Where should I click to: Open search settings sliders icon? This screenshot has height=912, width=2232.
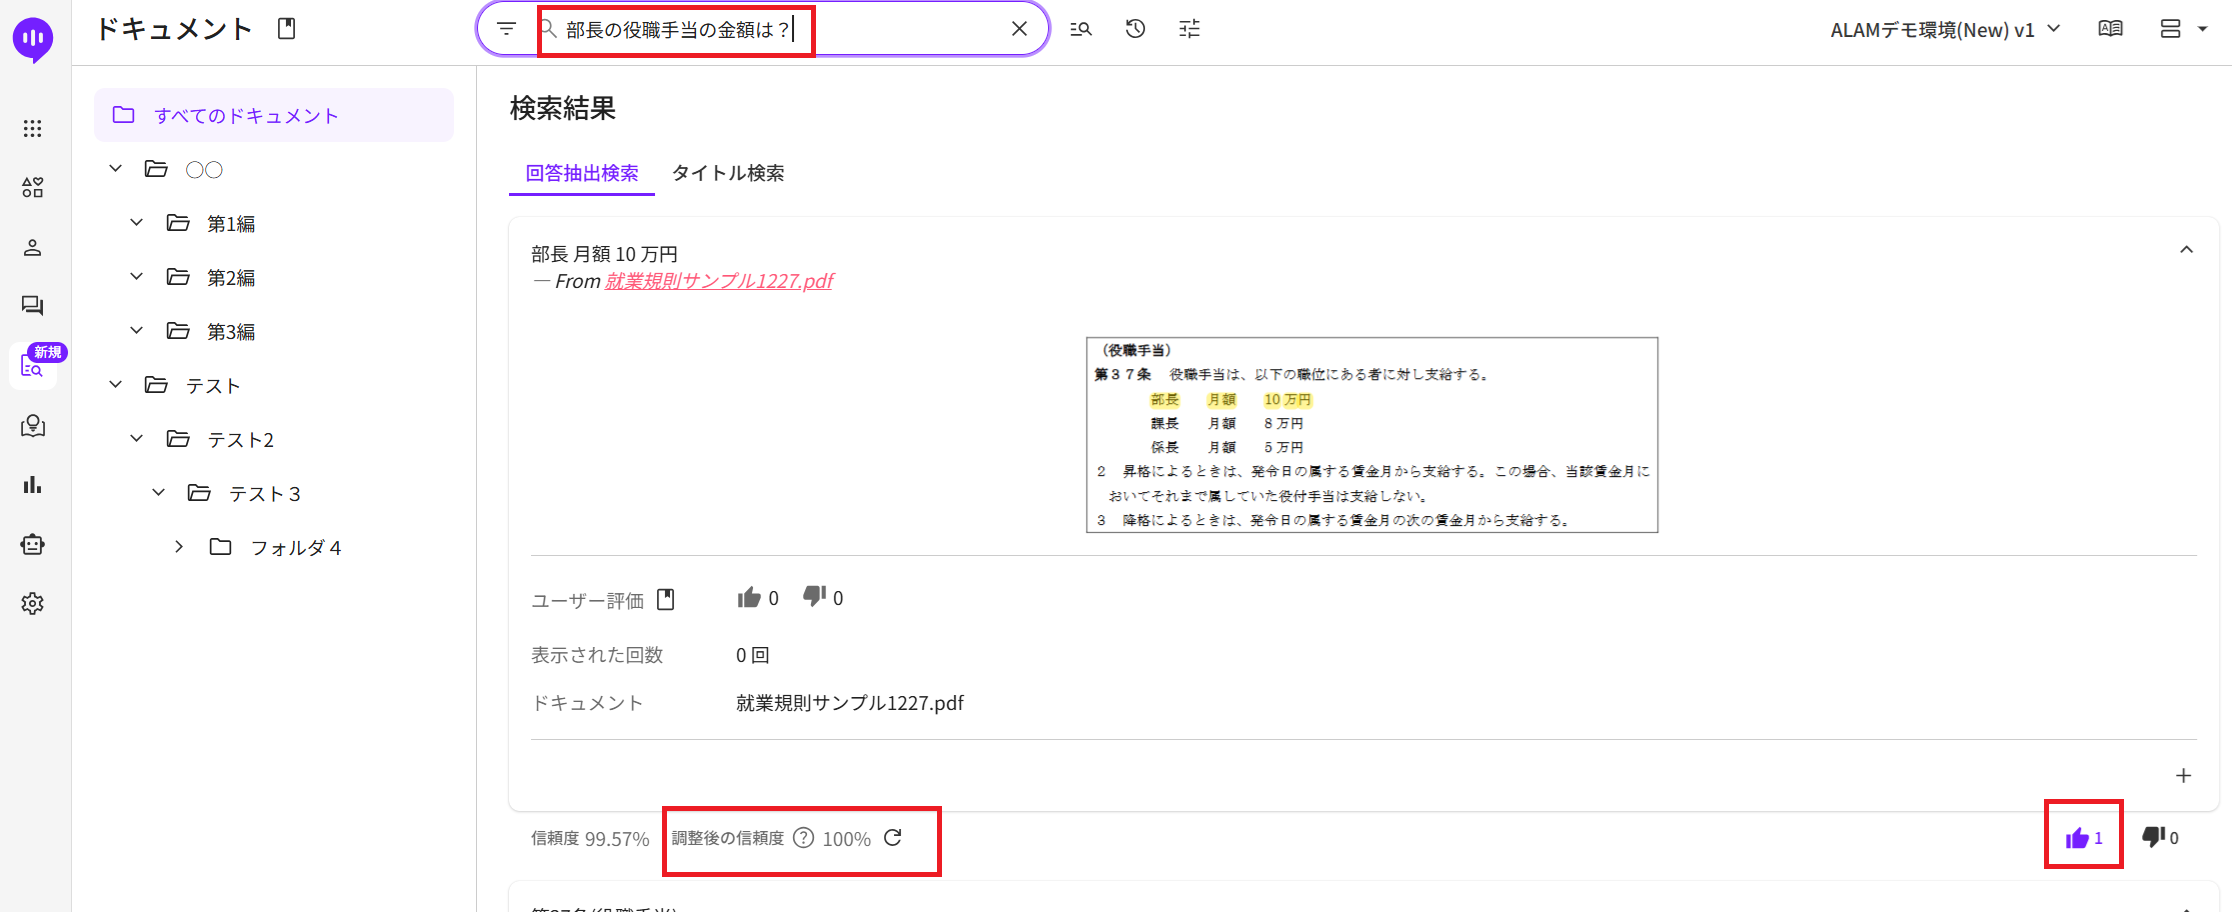(x=1189, y=29)
